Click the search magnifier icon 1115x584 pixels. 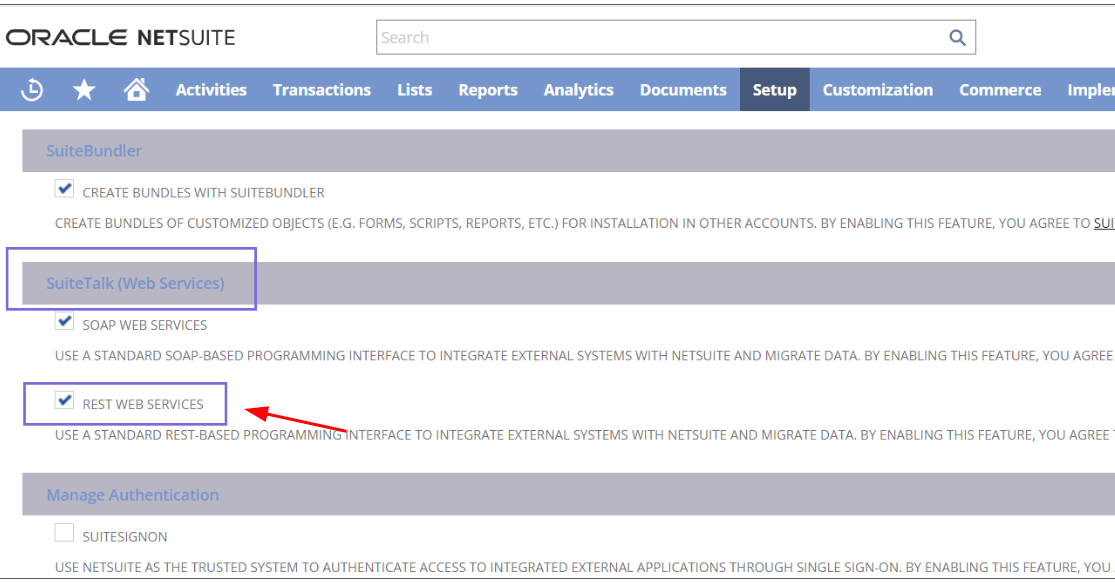pos(957,38)
